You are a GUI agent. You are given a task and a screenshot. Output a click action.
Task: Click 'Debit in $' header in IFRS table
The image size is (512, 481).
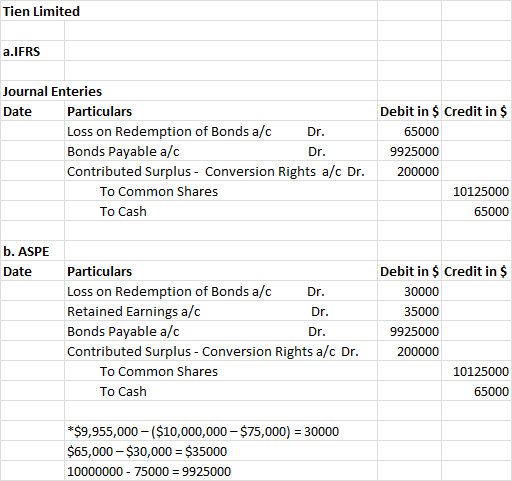[409, 111]
